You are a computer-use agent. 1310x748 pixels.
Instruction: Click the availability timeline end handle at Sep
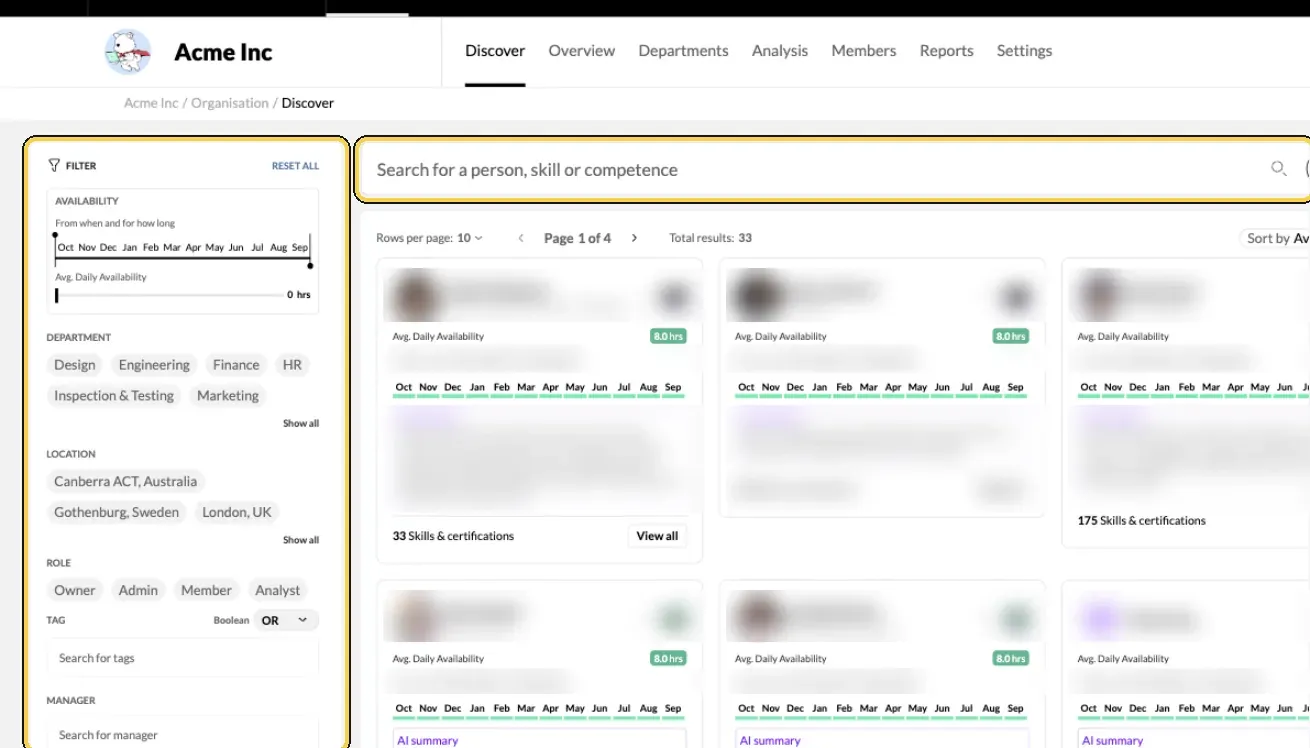click(310, 266)
